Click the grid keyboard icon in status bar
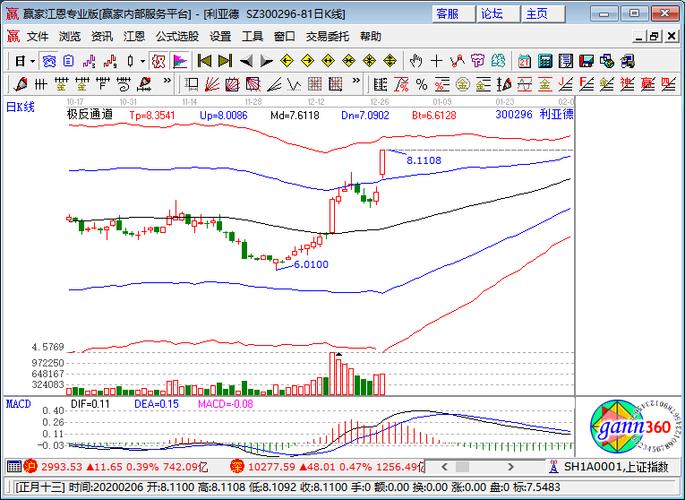Screen dimensions: 685x500 tap(14, 467)
